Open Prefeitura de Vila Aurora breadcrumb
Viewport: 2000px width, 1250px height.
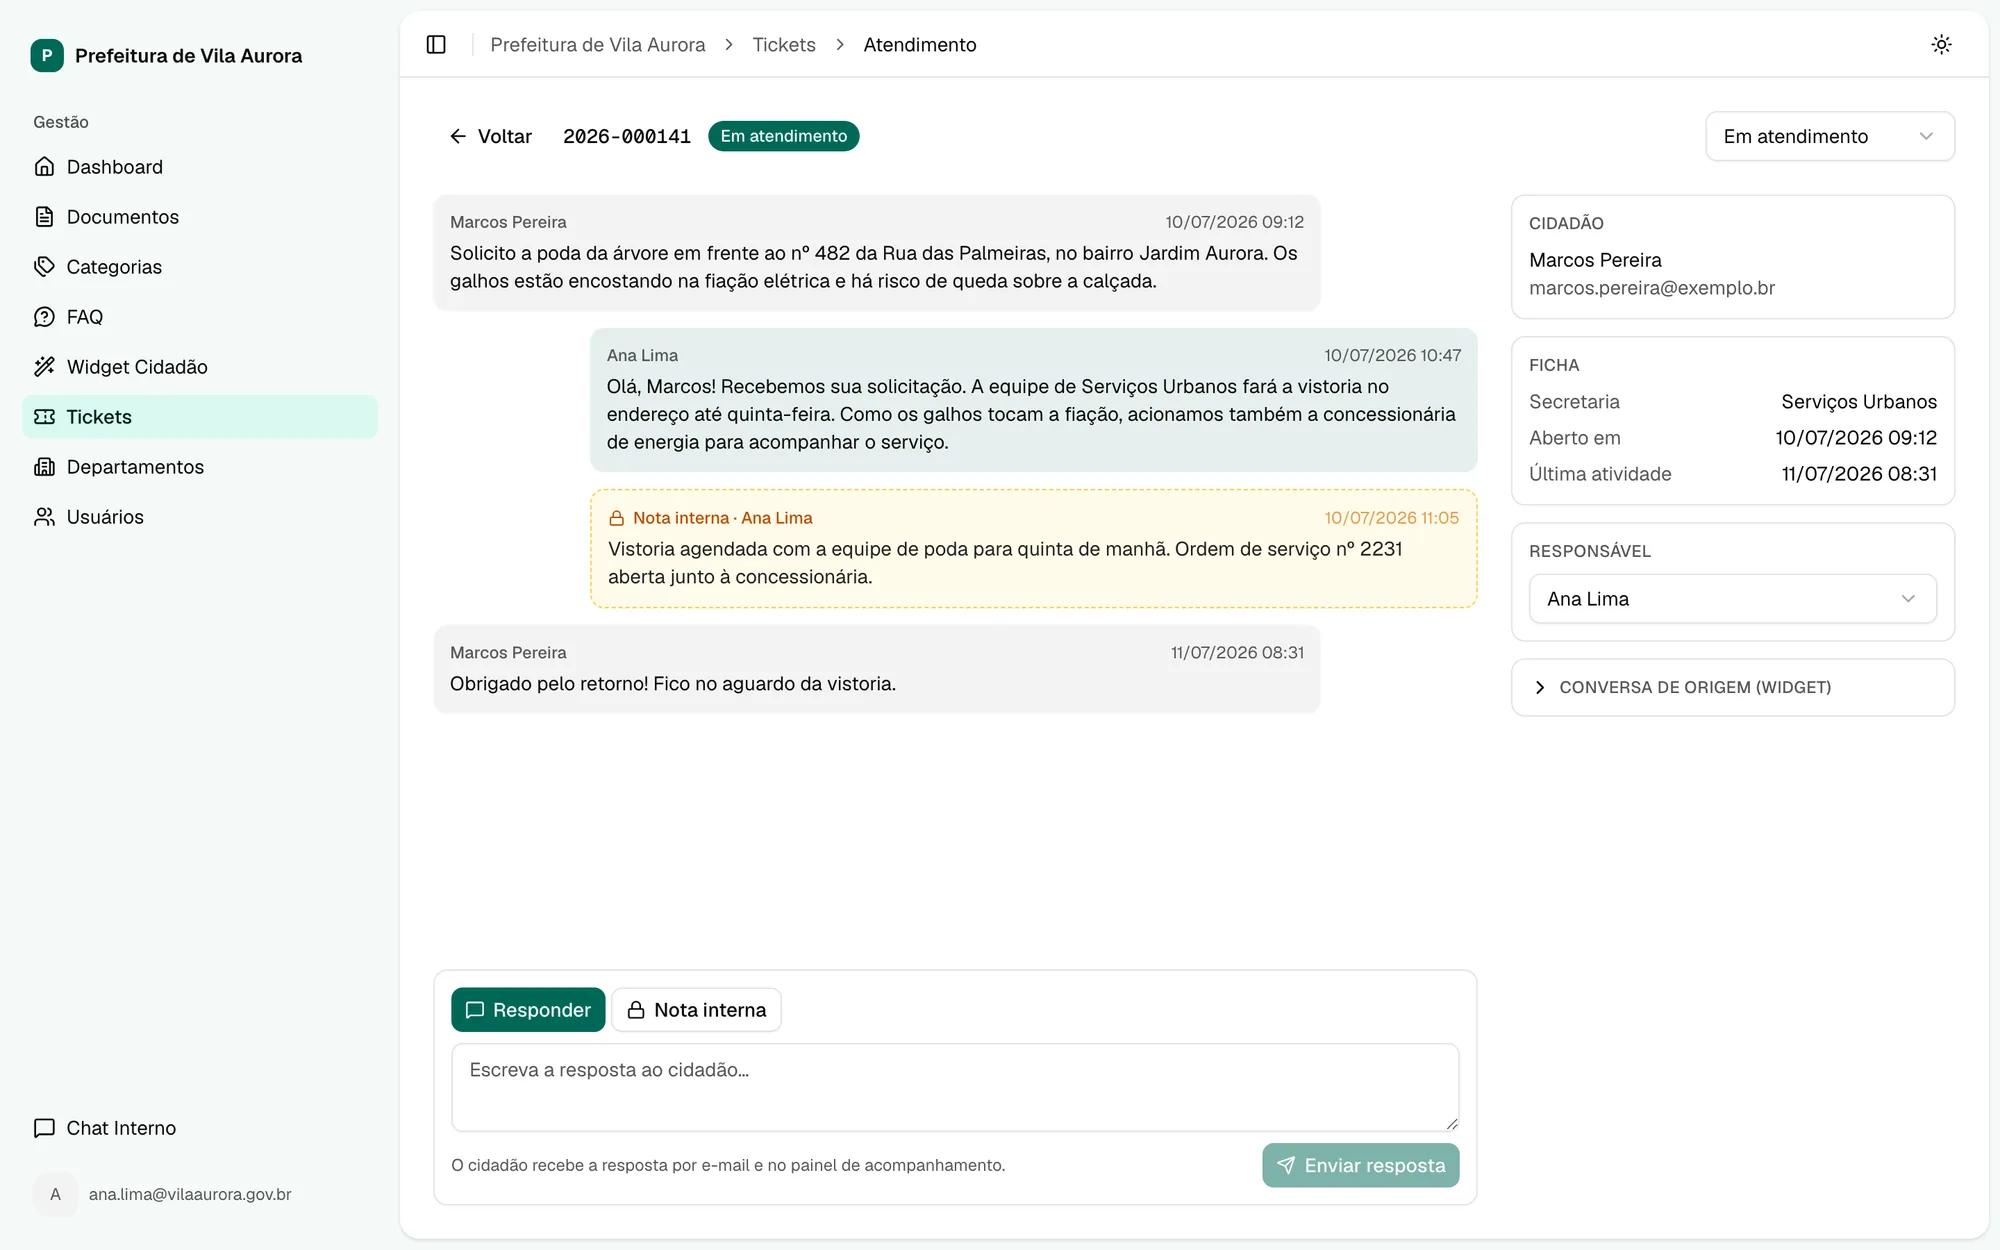point(597,44)
